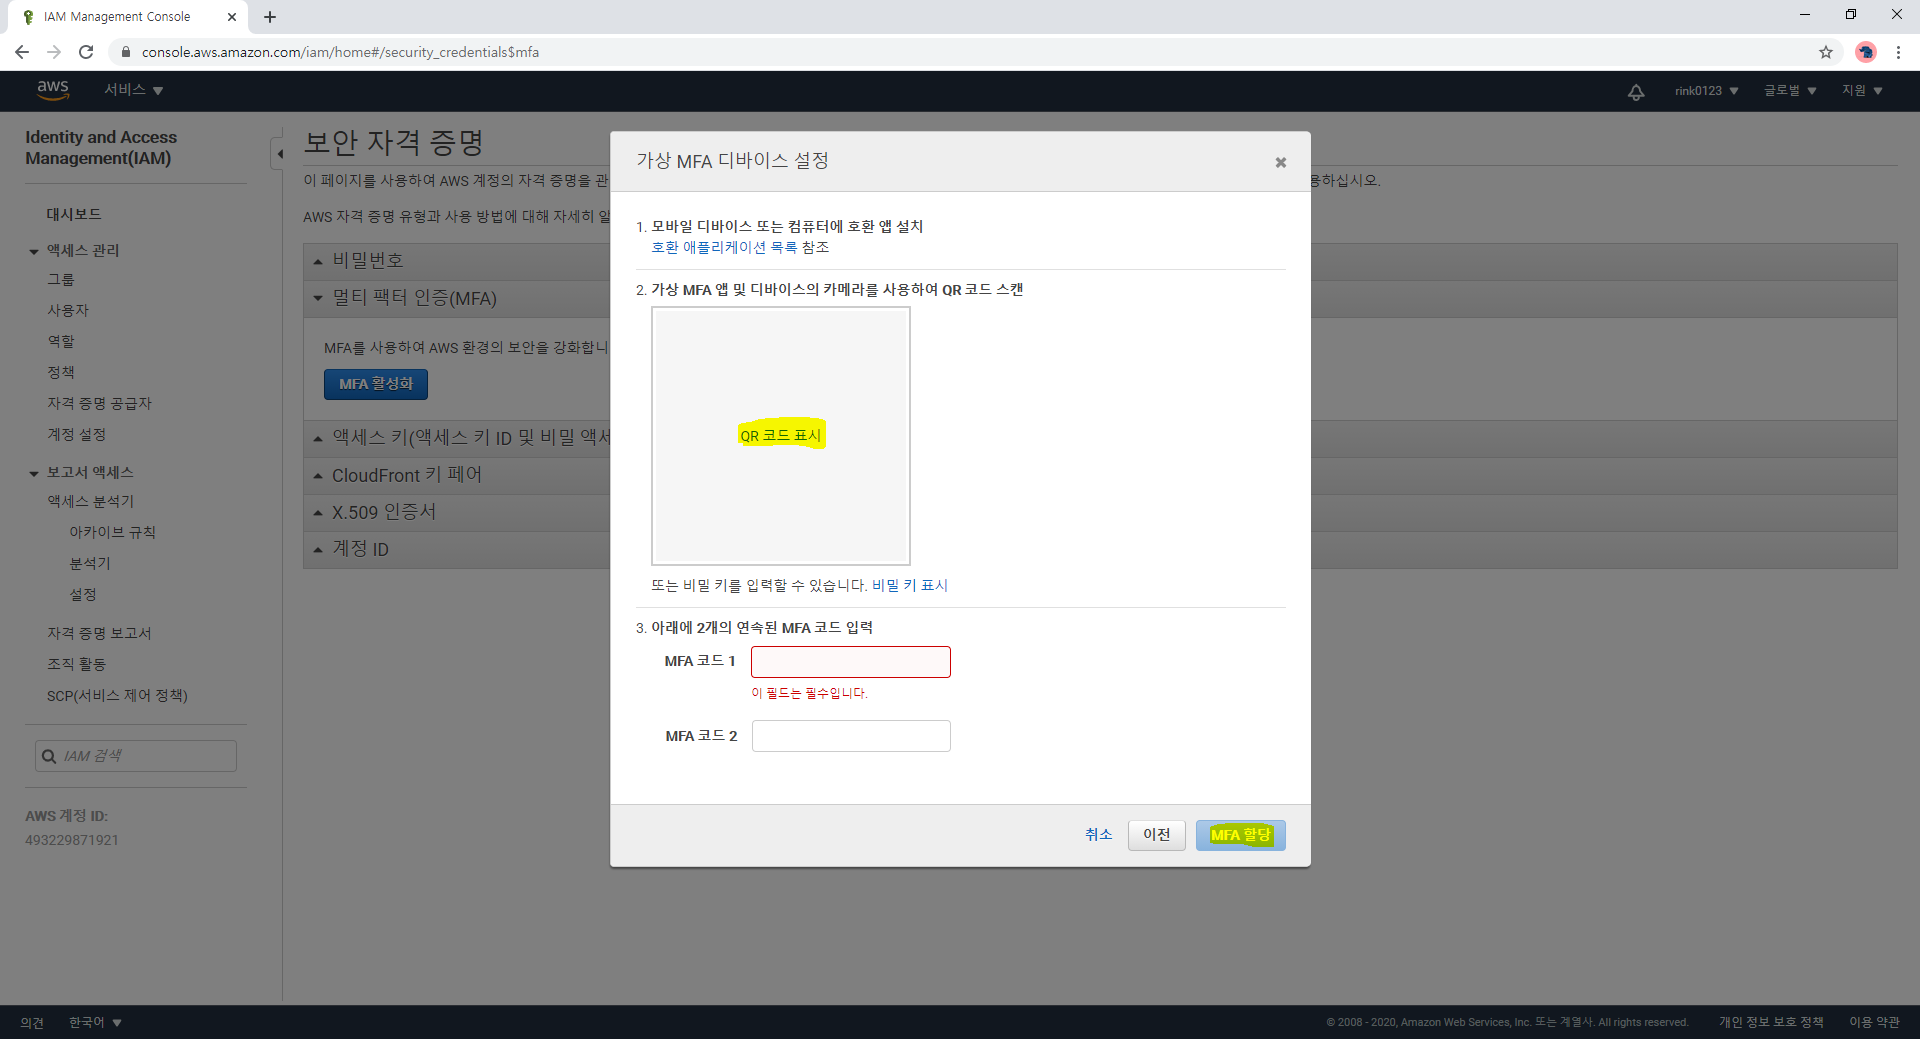Click the 비밀 키 표시 link

(x=909, y=586)
